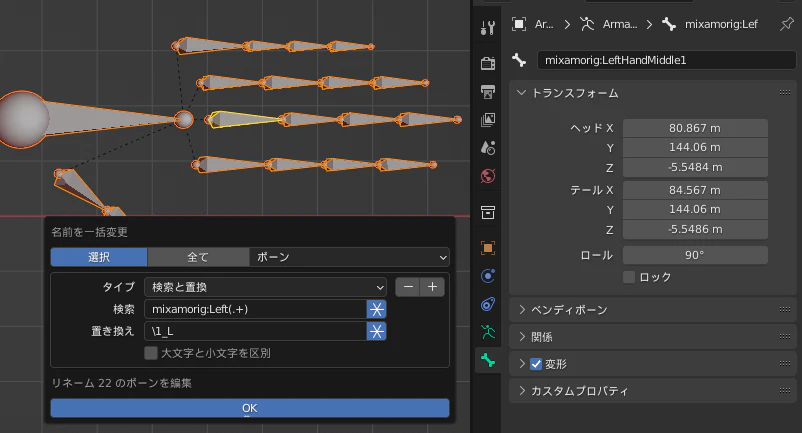
Task: Click the mixamorig:Lef breadcrumb item
Action: click(x=721, y=24)
